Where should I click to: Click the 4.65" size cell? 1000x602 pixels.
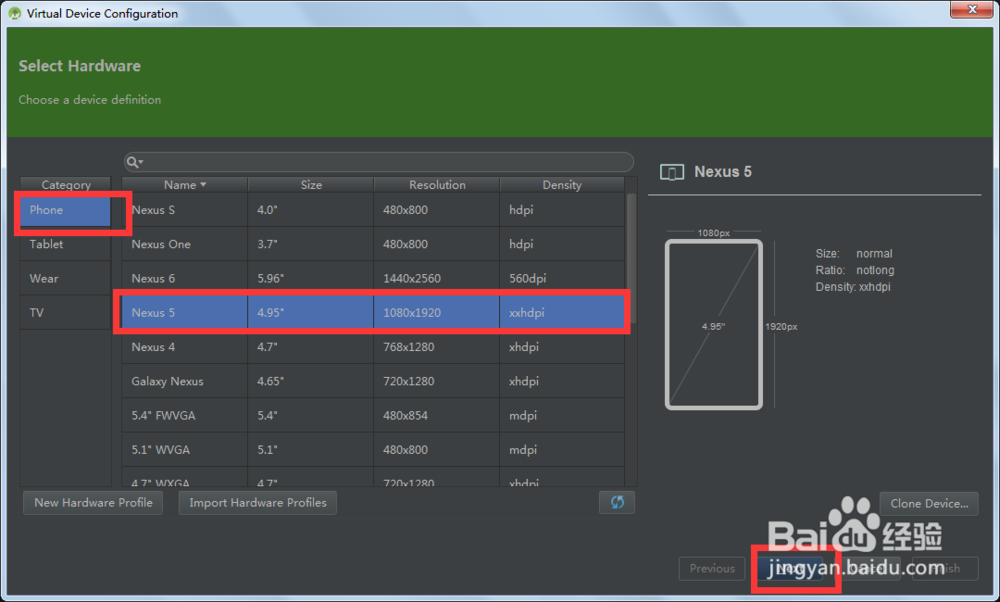click(311, 381)
